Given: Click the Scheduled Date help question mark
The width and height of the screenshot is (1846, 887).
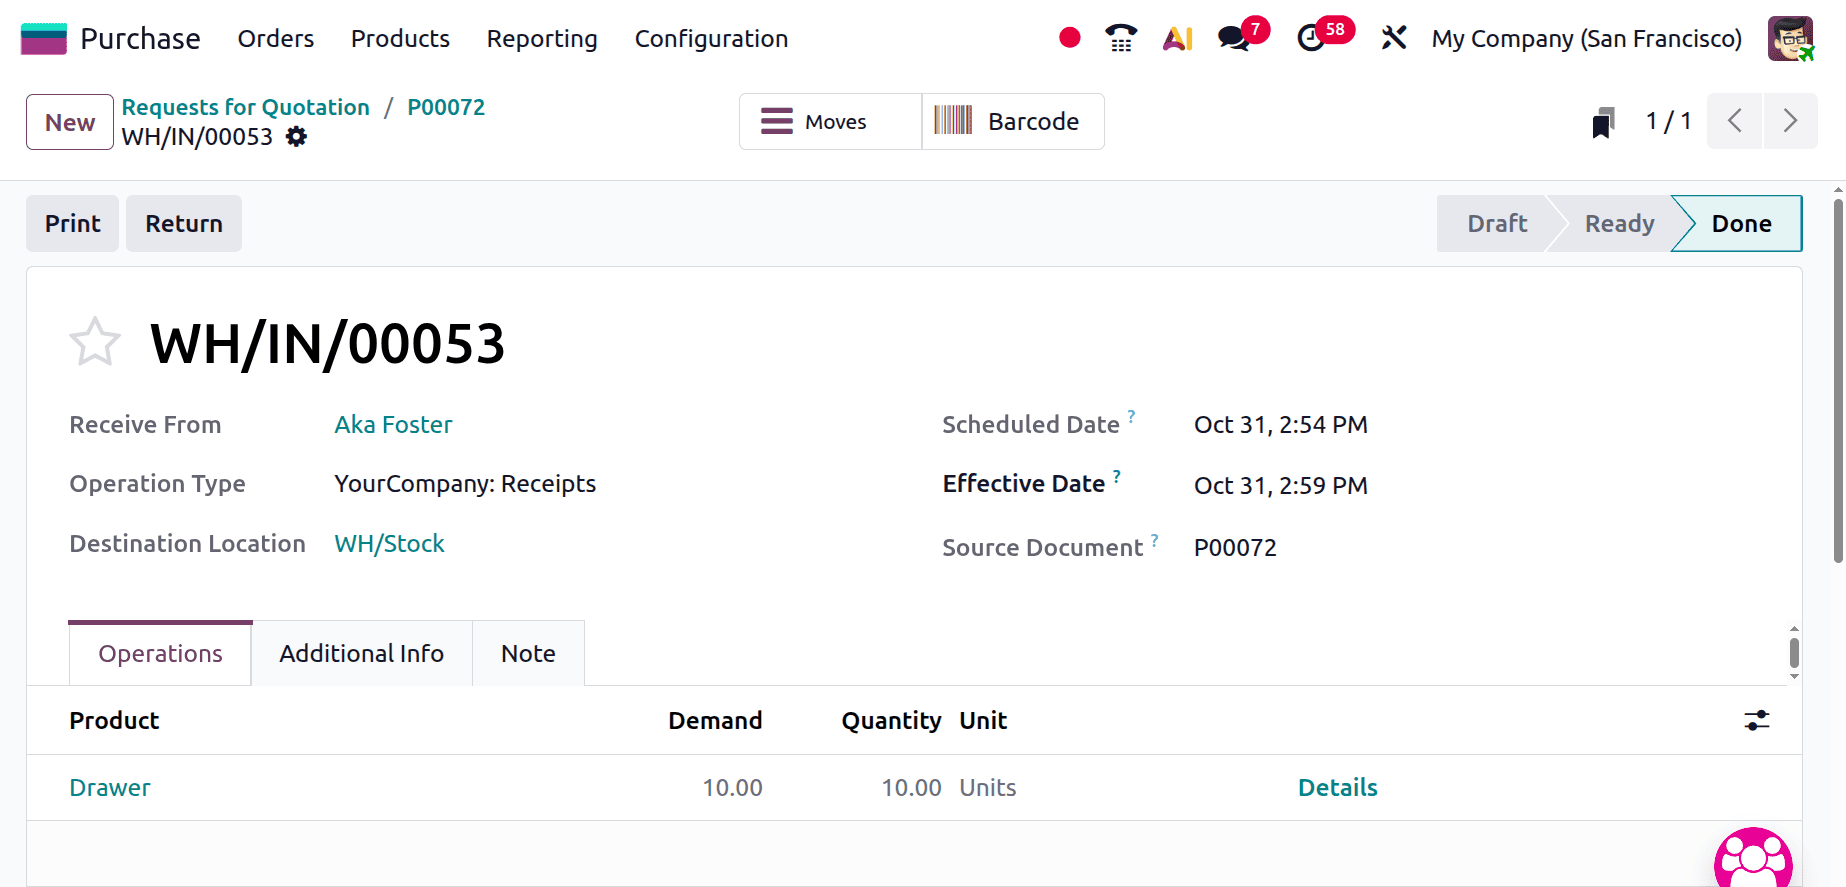Looking at the screenshot, I should [x=1131, y=415].
